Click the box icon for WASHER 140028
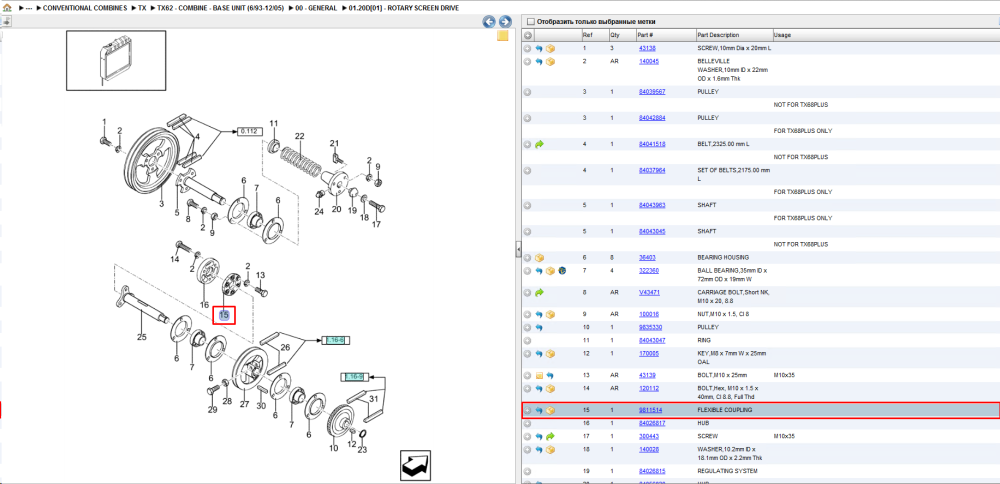Viewport: 1000px width, 484px height. (550, 450)
